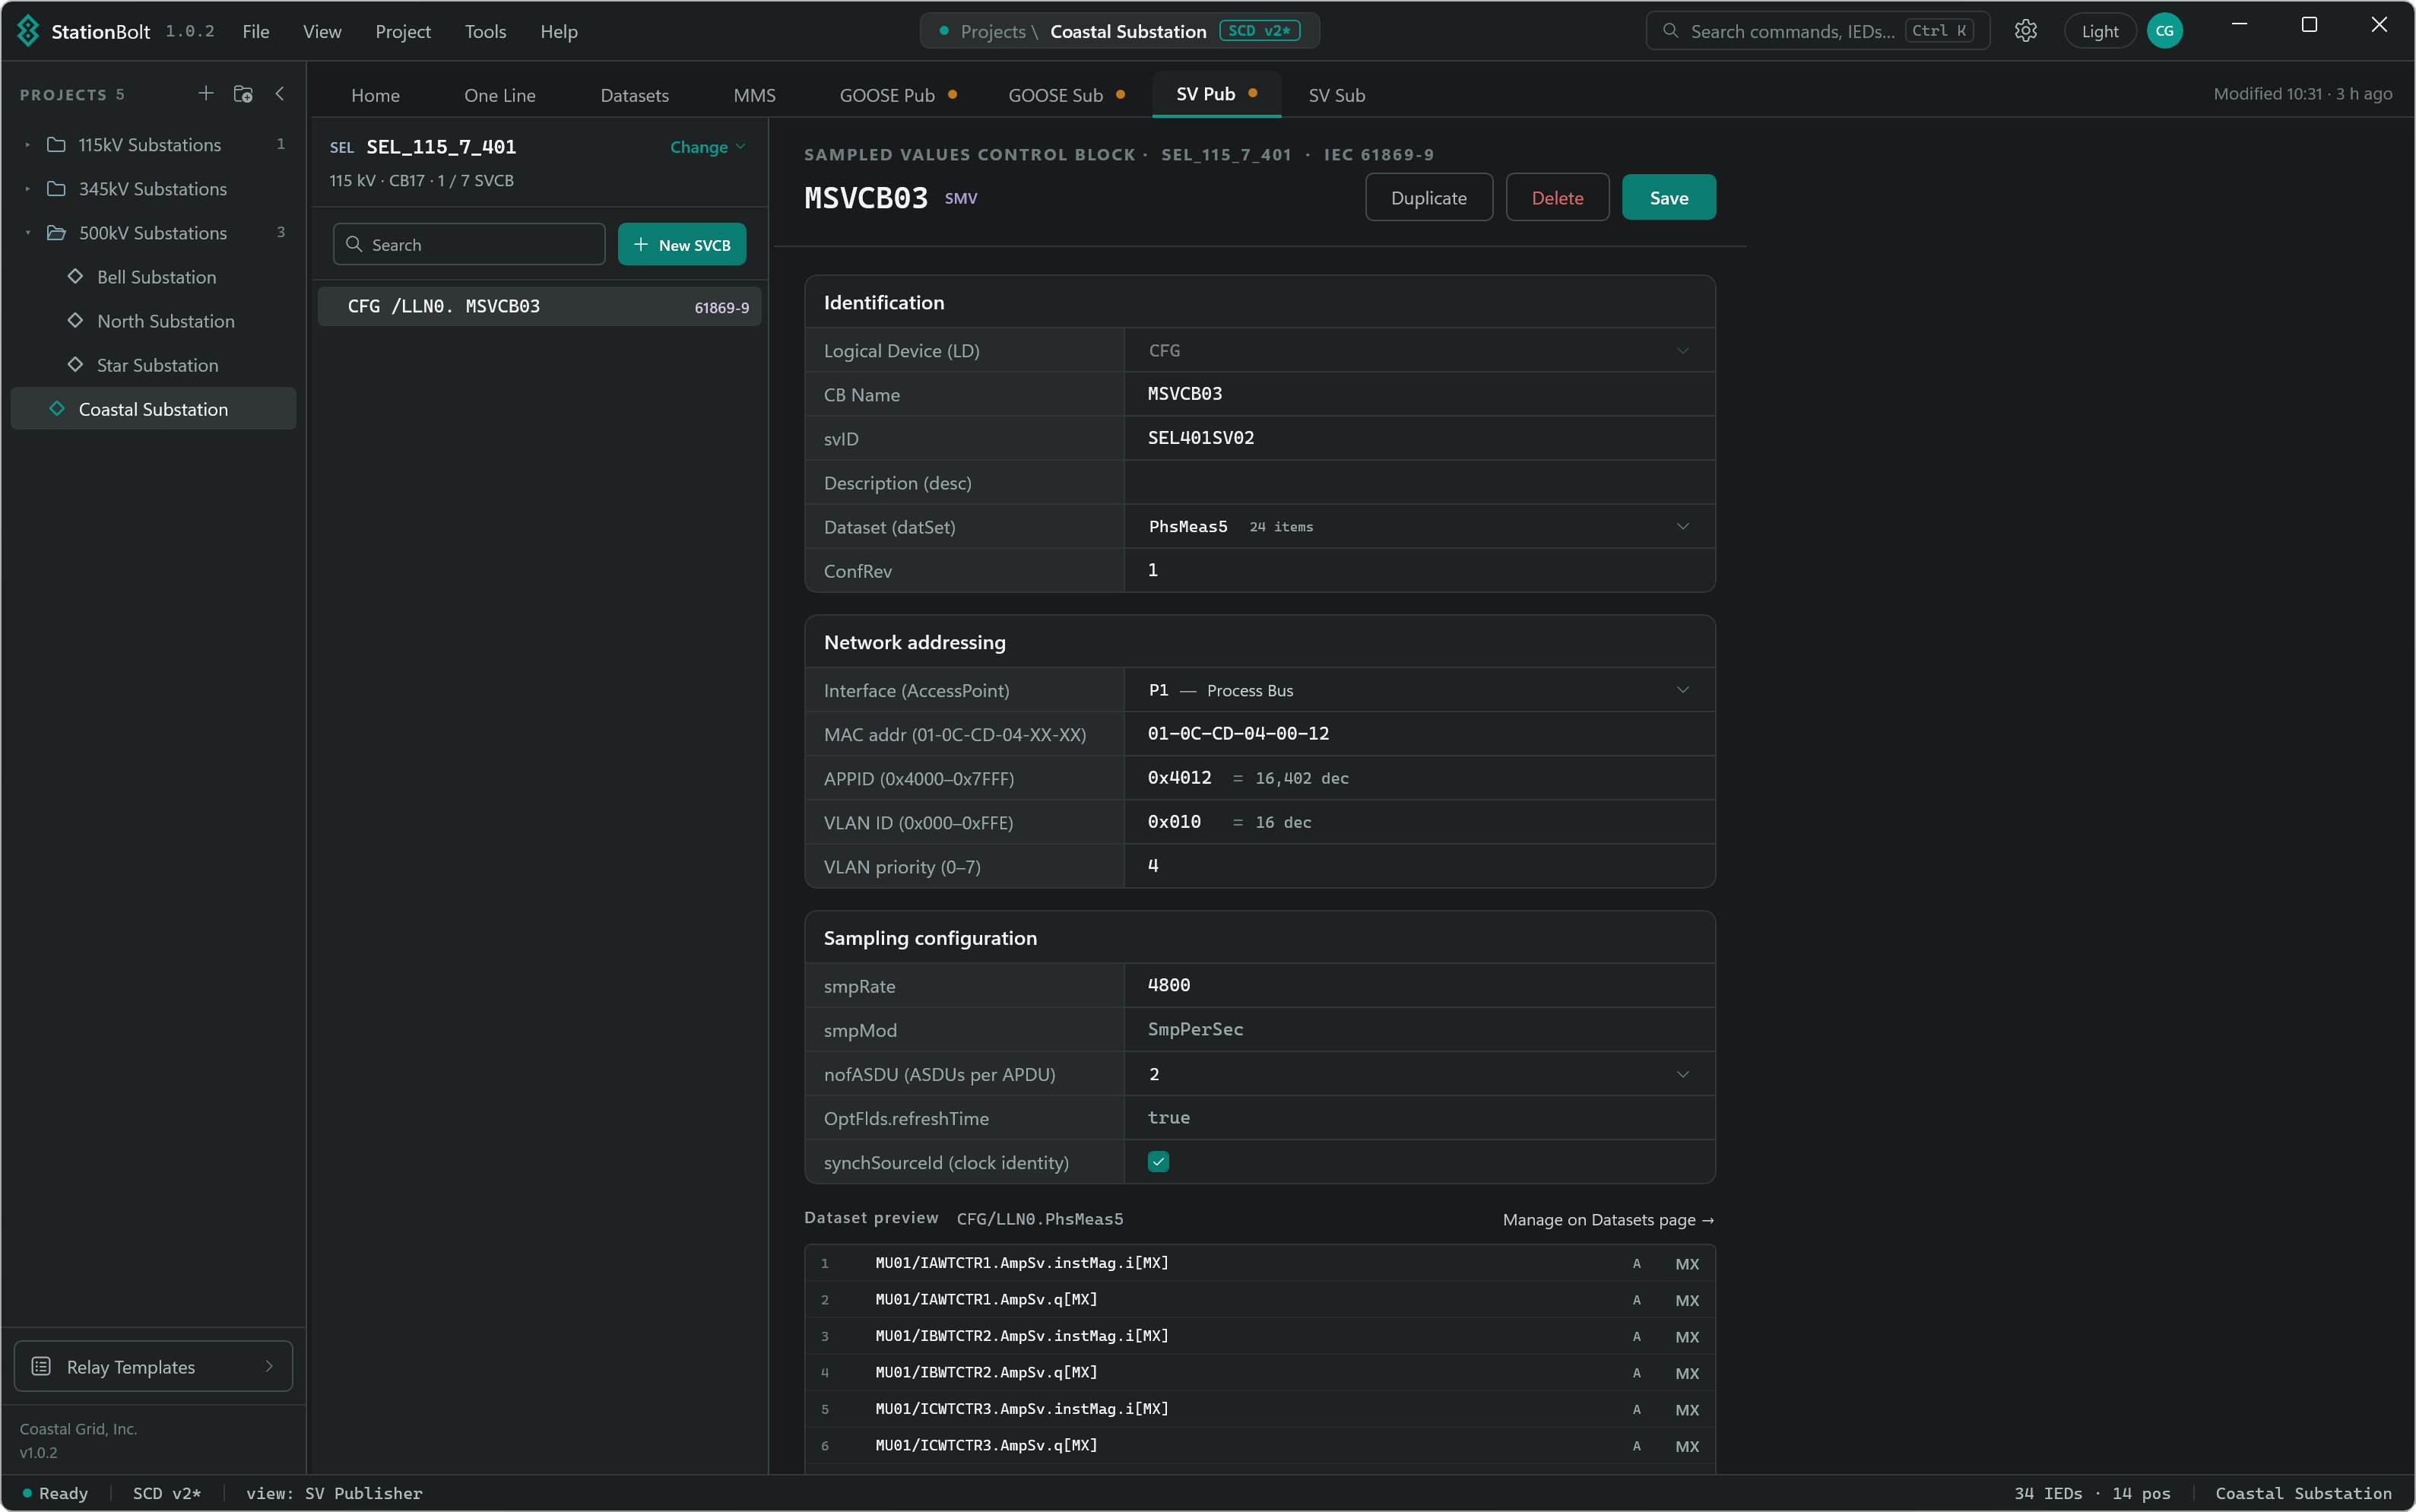Click the Bell Substation diamond icon
This screenshot has height=1512, width=2416.
pos(75,276)
